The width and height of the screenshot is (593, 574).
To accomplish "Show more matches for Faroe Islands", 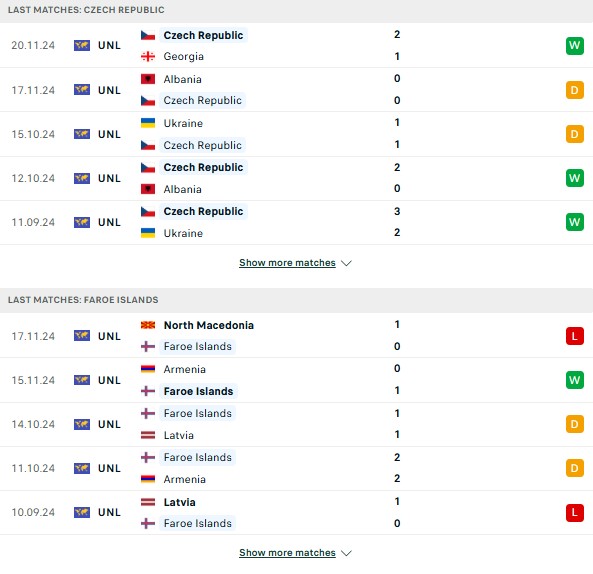I will pyautogui.click(x=287, y=552).
